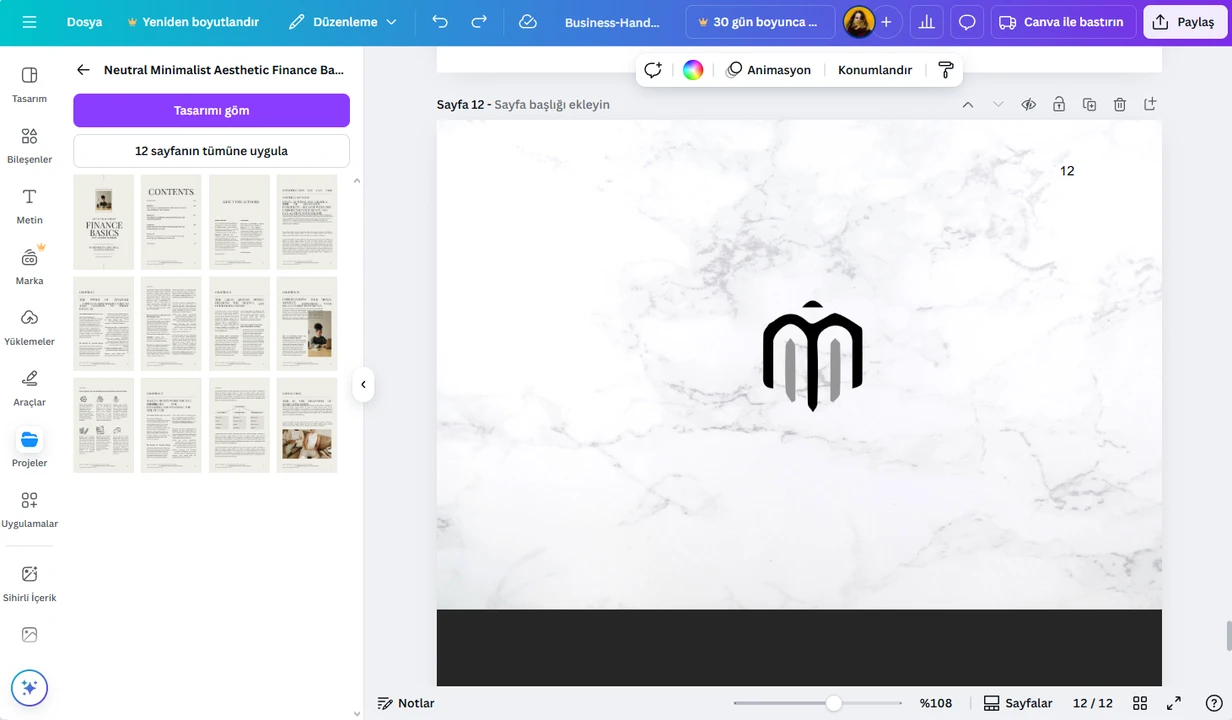Undo the last action

click(x=440, y=22)
